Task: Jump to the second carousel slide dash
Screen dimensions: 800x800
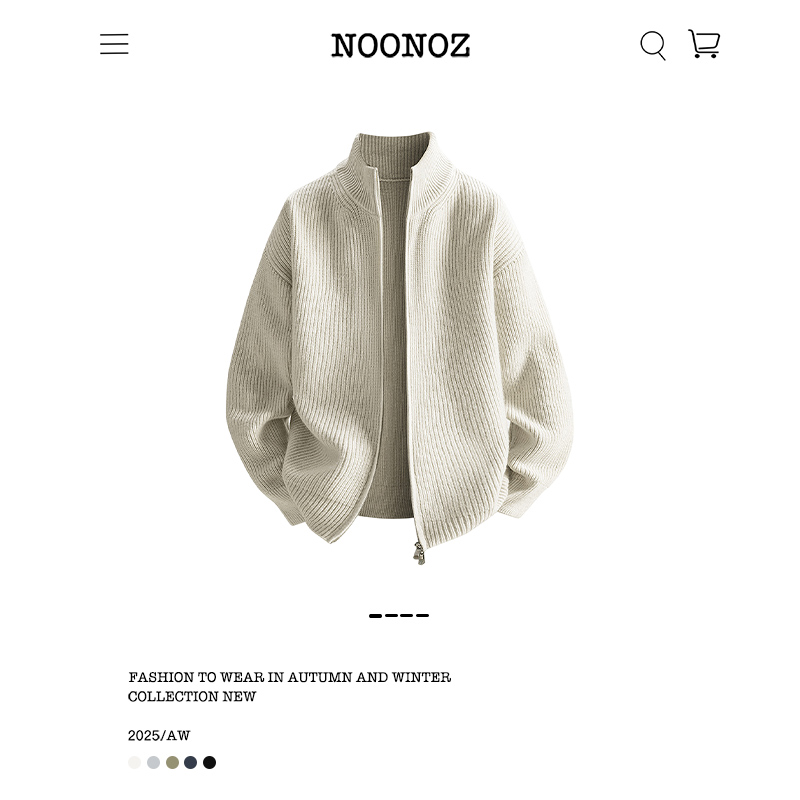Action: (391, 616)
